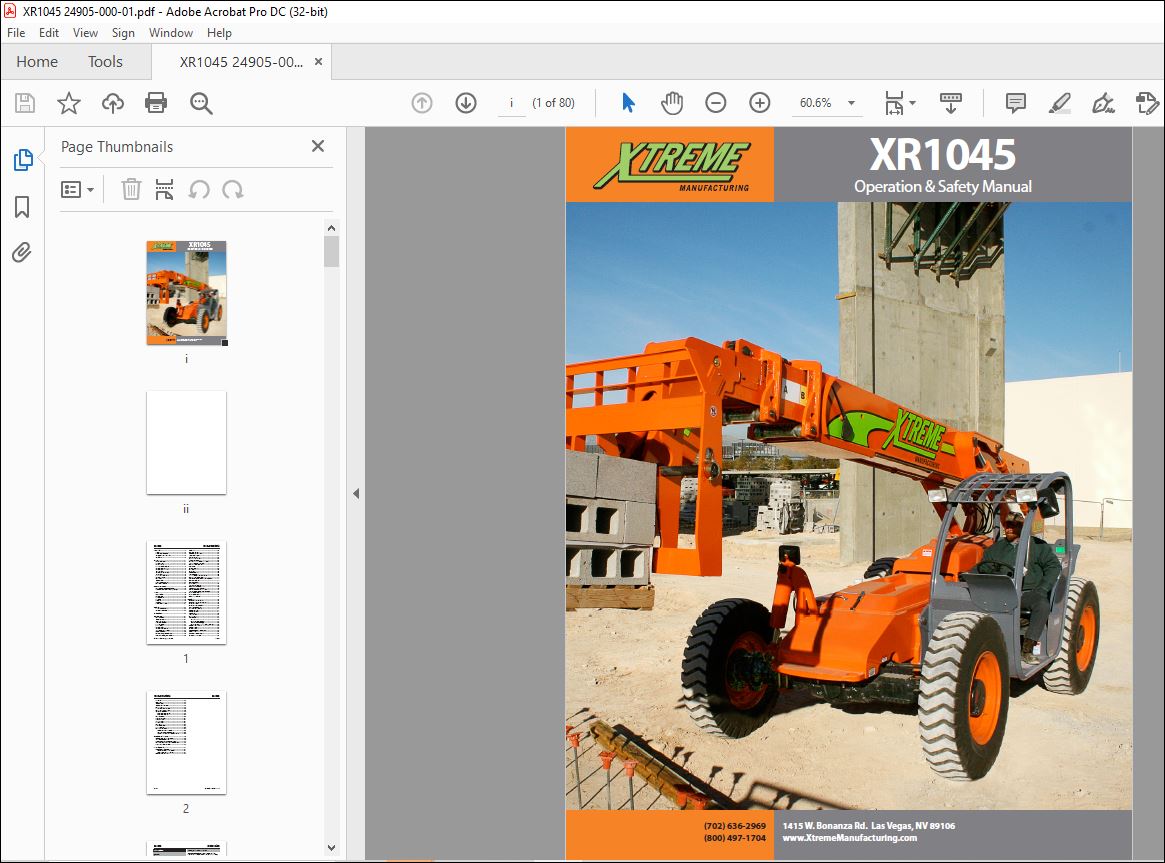Click the www.XtremeManufacturing.com link on the page
The width and height of the screenshot is (1165, 863).
[x=849, y=838]
